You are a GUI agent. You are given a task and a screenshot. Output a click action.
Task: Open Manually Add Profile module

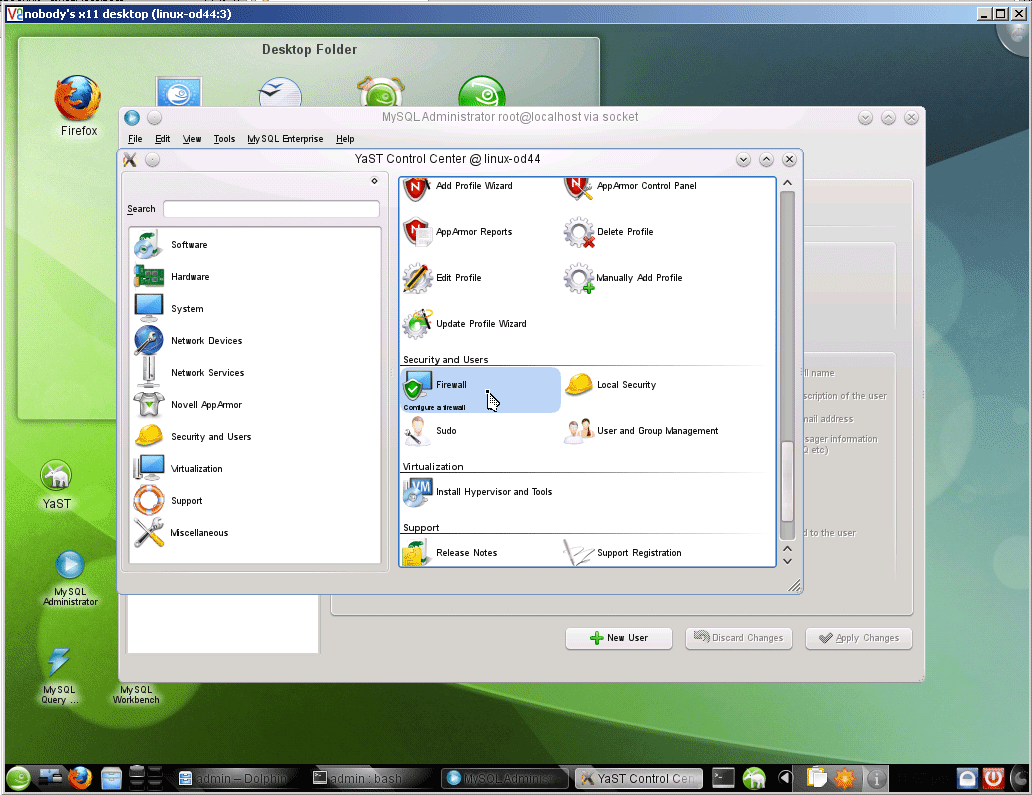623,278
